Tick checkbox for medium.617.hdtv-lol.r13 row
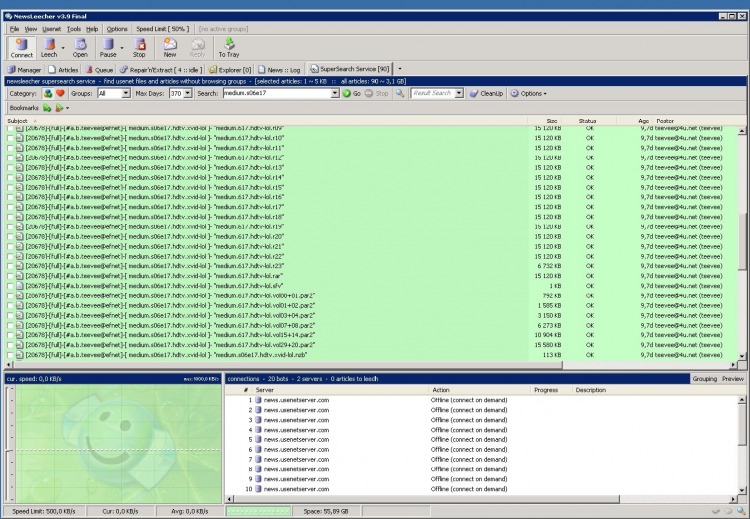Image resolution: width=750 pixels, height=519 pixels. point(10,168)
